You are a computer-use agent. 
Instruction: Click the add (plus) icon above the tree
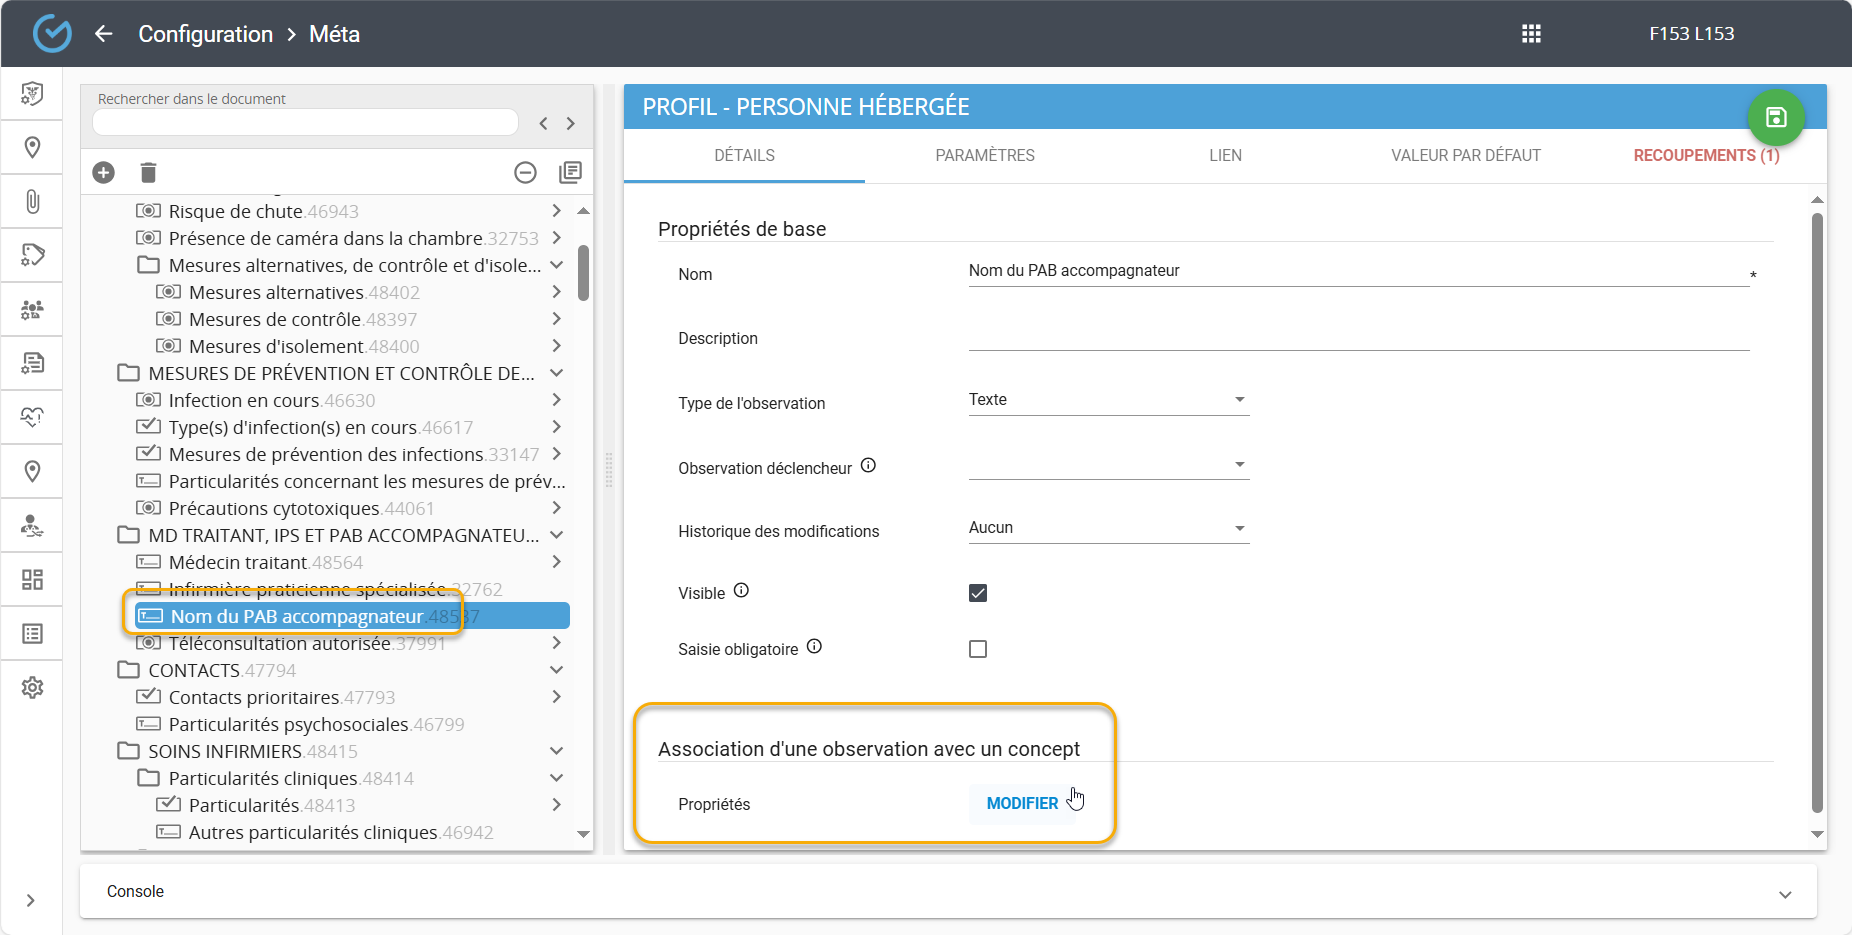pyautogui.click(x=103, y=172)
